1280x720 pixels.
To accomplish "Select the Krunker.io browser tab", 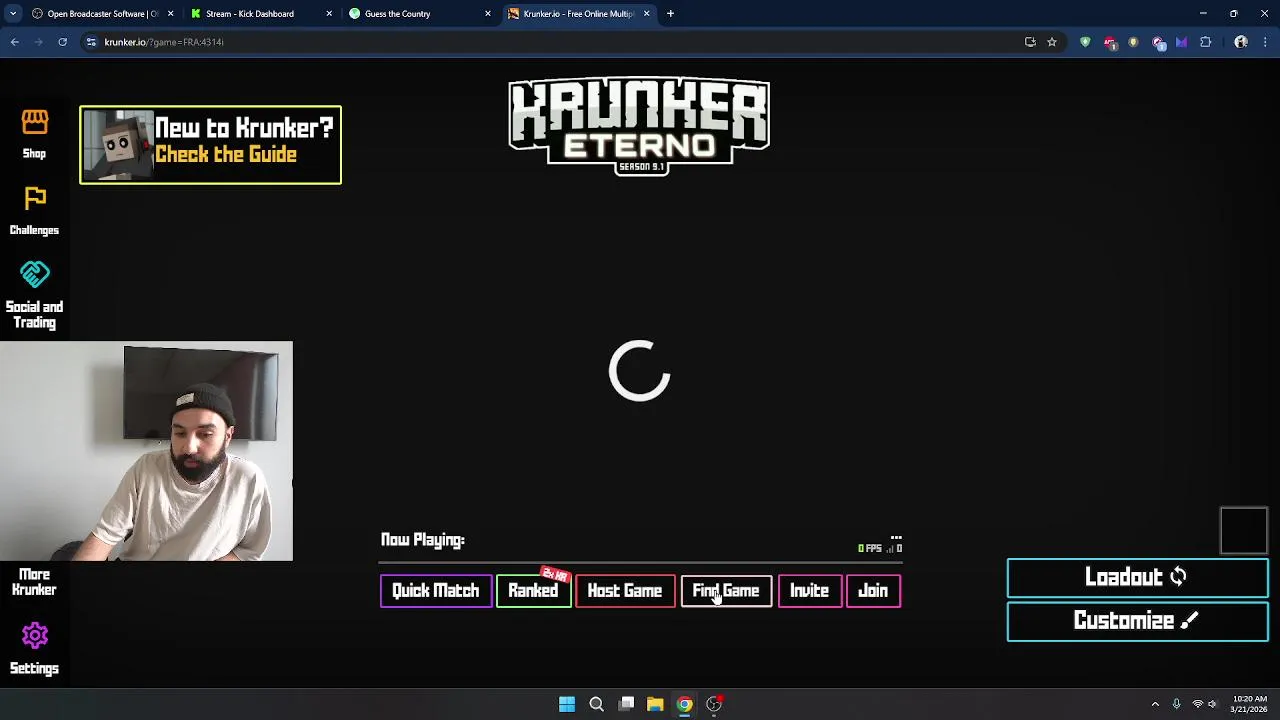I will [578, 14].
